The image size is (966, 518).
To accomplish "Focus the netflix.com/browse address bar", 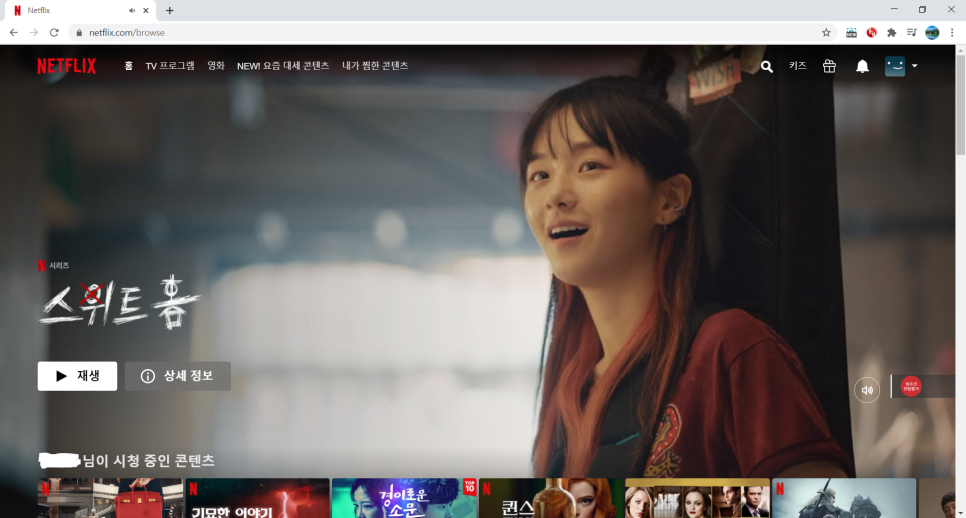I will [453, 33].
